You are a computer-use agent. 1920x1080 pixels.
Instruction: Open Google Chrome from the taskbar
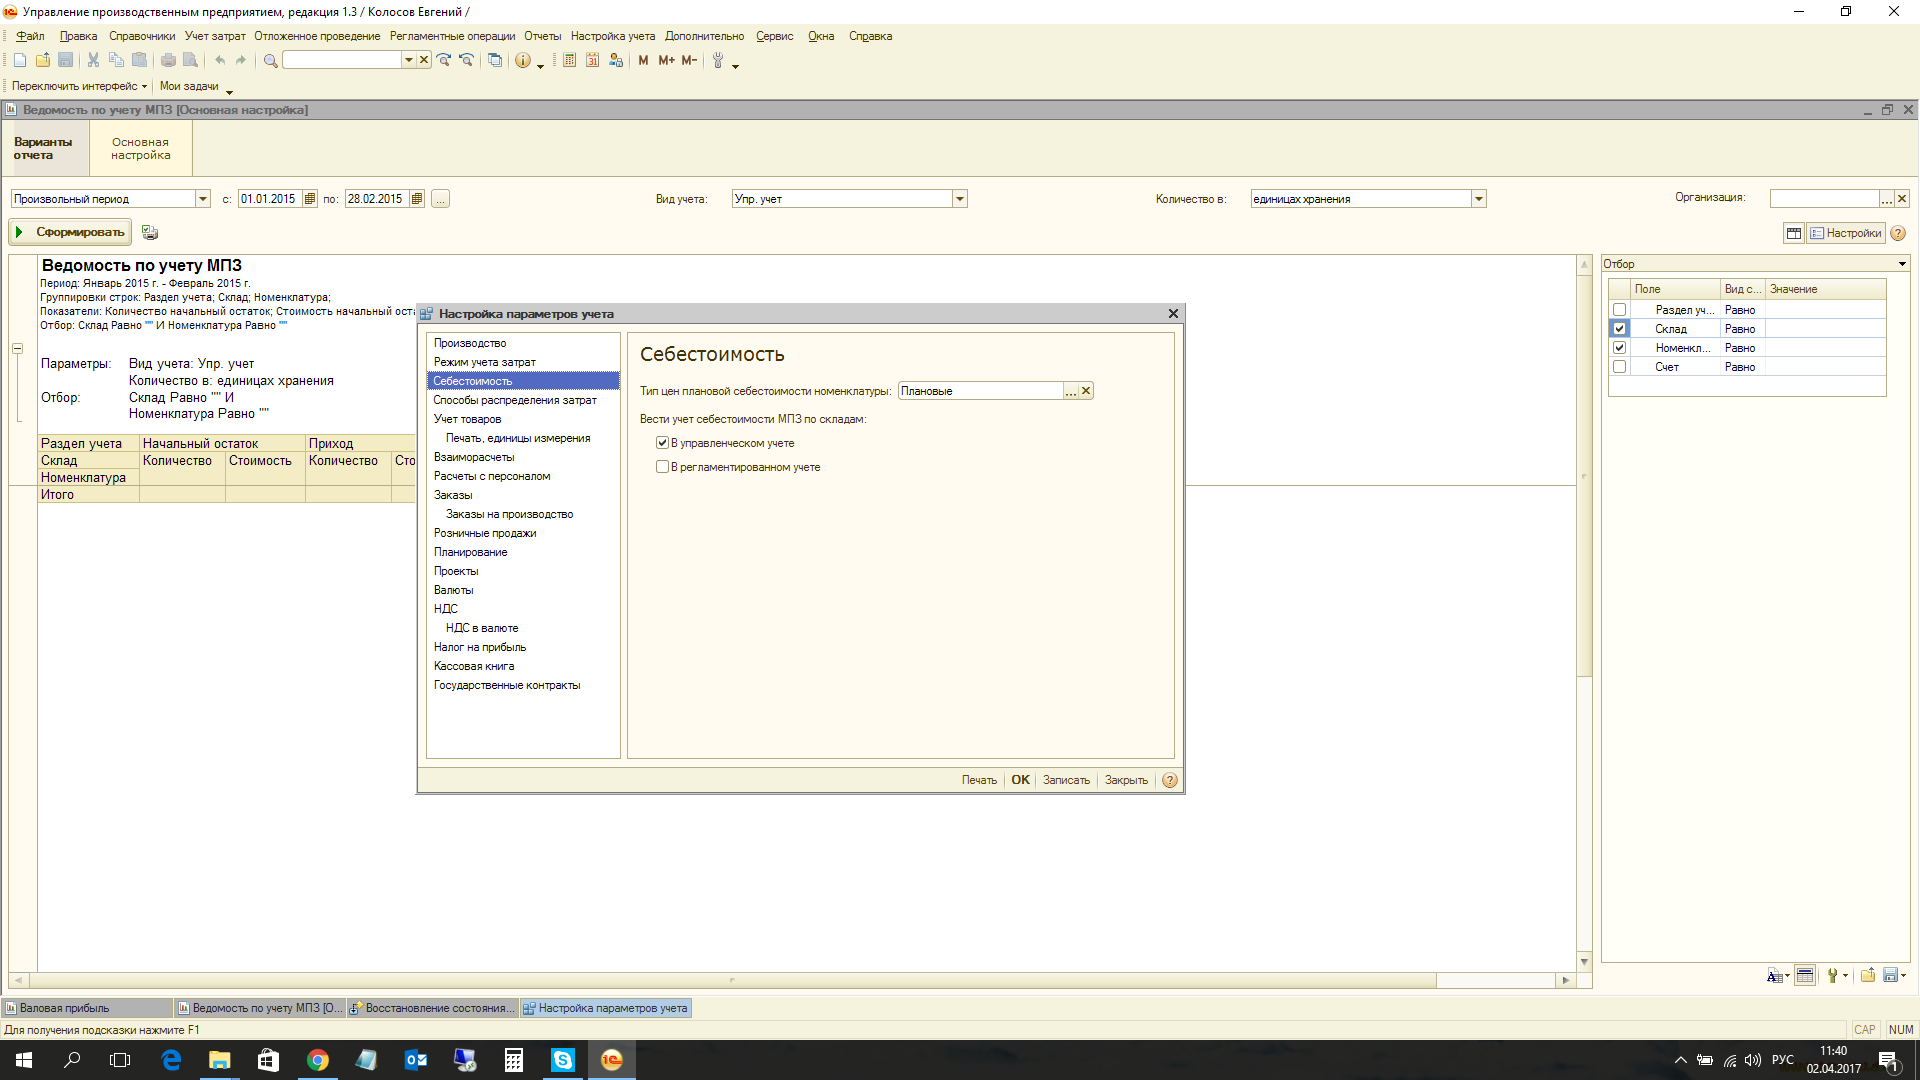click(x=318, y=1060)
